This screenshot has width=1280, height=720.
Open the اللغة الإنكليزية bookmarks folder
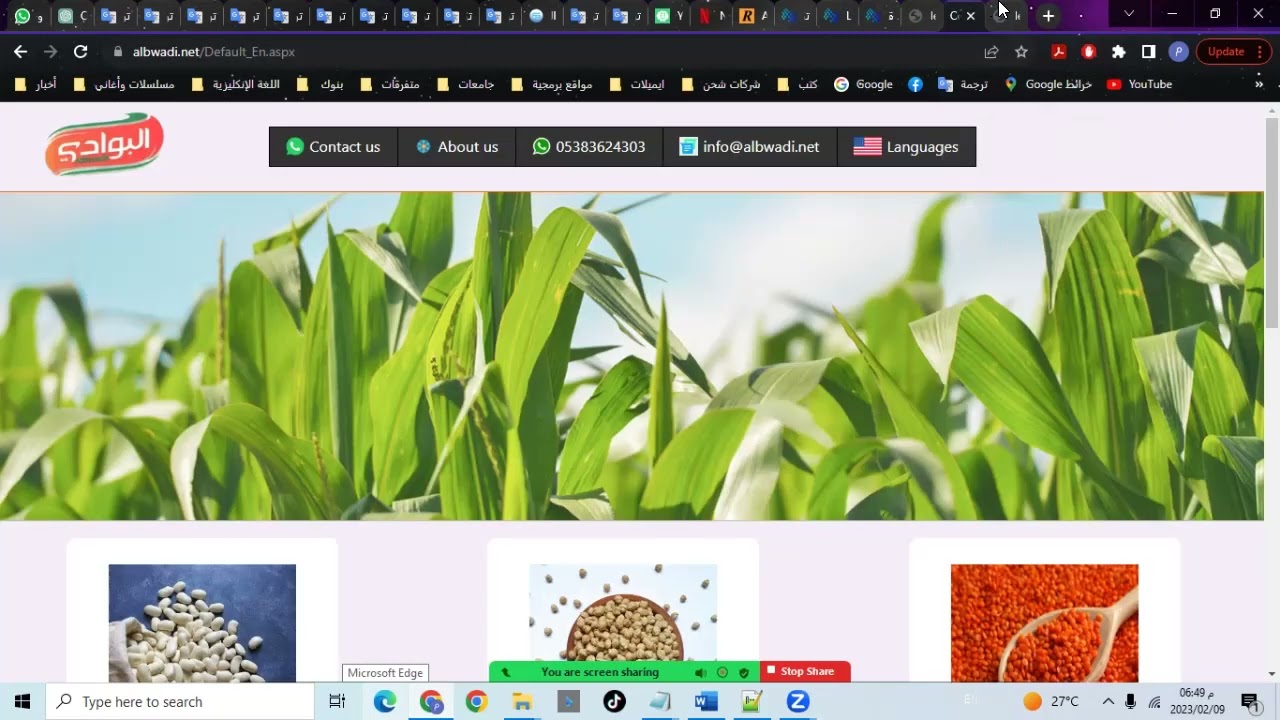point(236,84)
